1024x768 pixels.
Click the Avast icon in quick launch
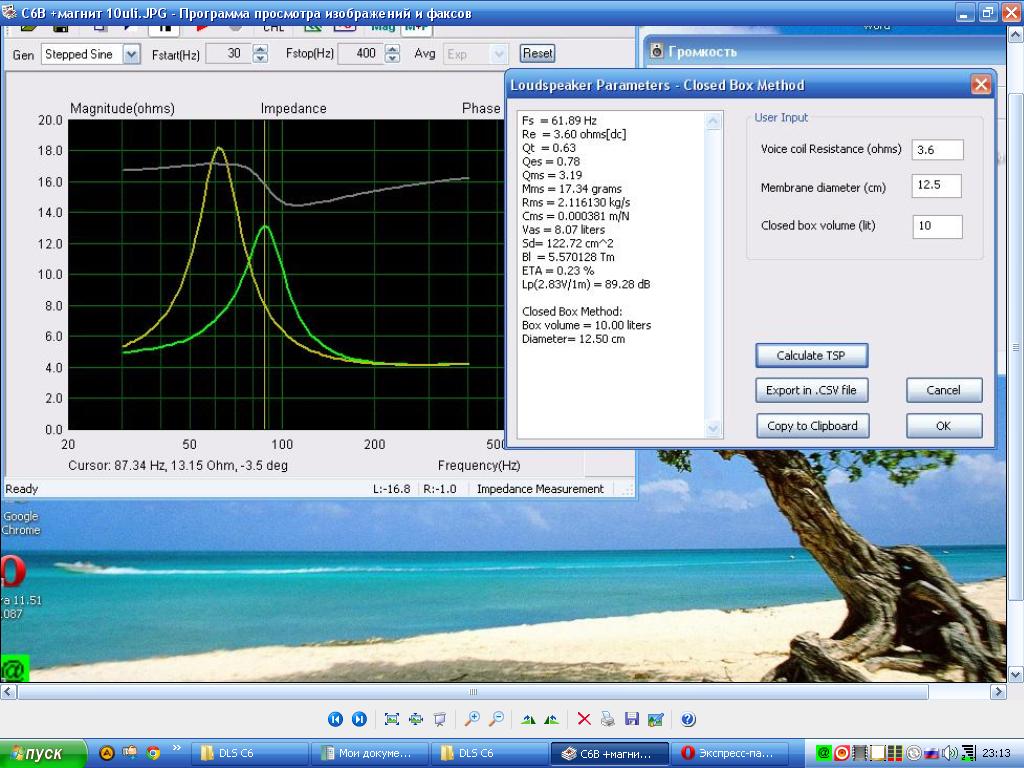tap(106, 753)
